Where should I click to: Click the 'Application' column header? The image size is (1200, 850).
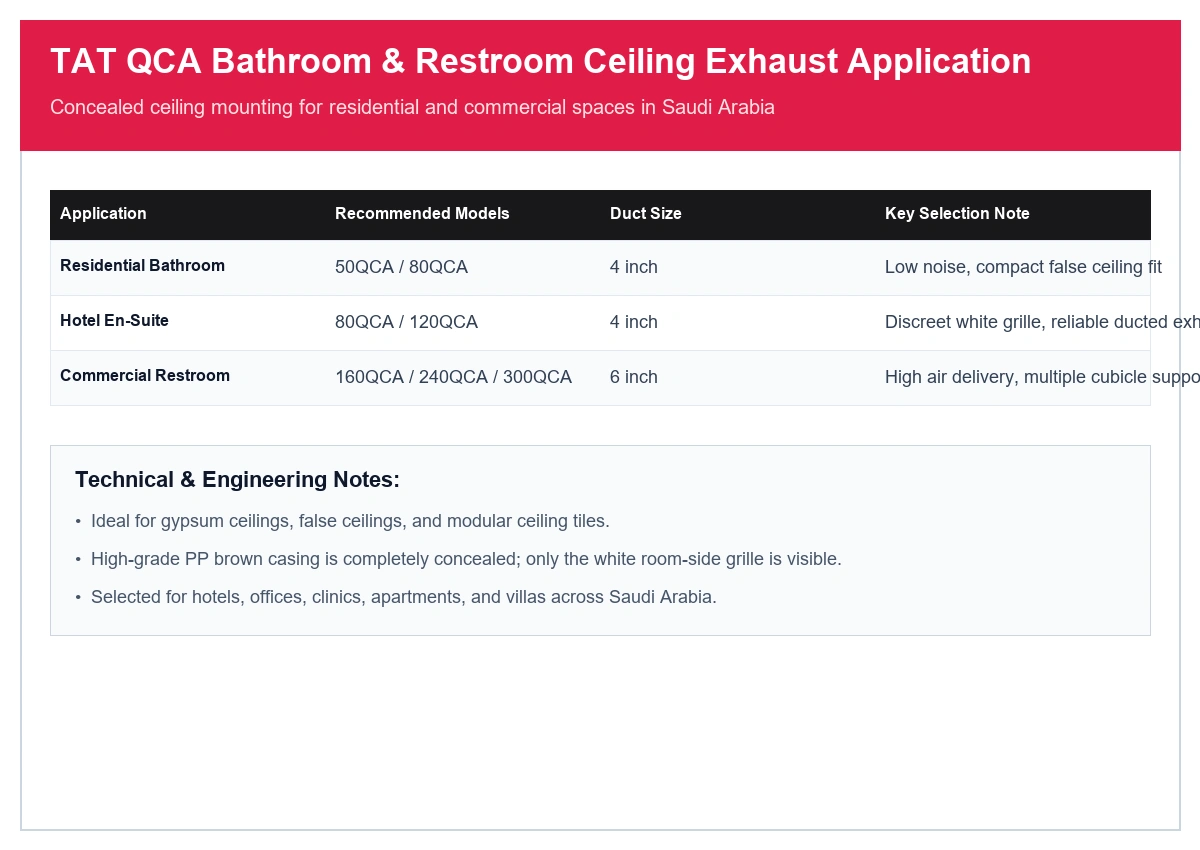coord(103,213)
